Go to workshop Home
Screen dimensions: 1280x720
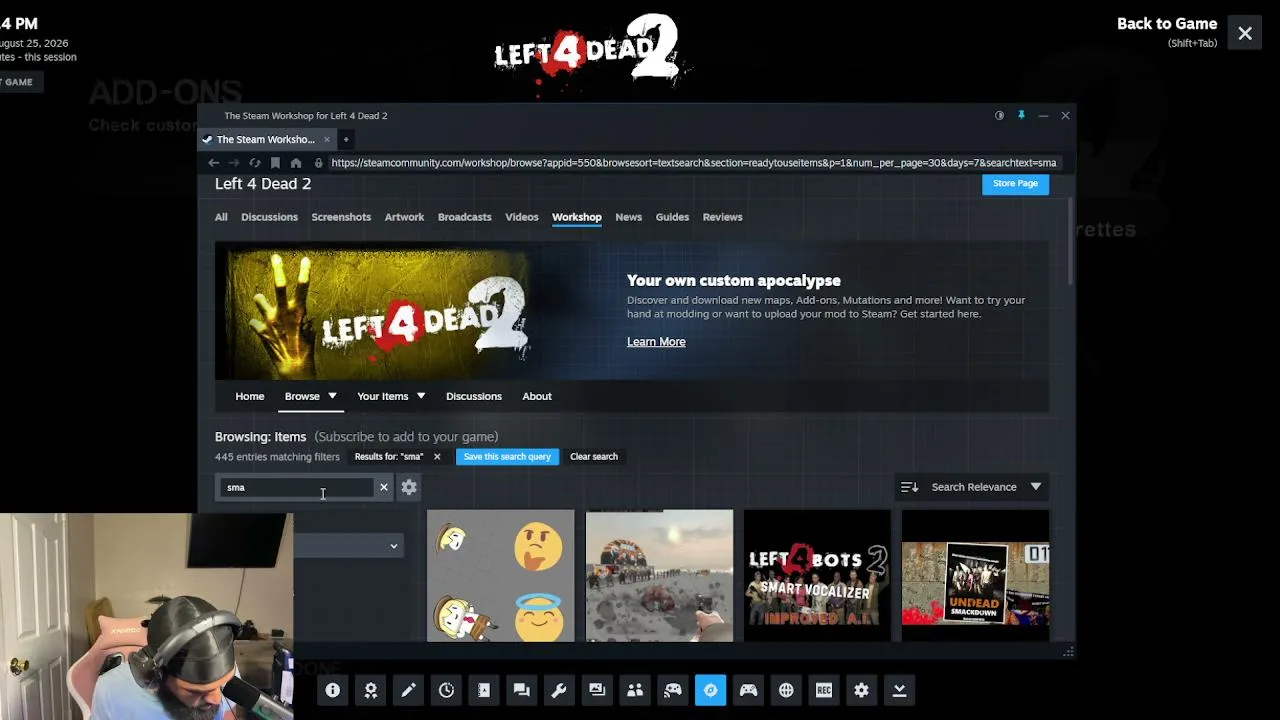[x=249, y=396]
